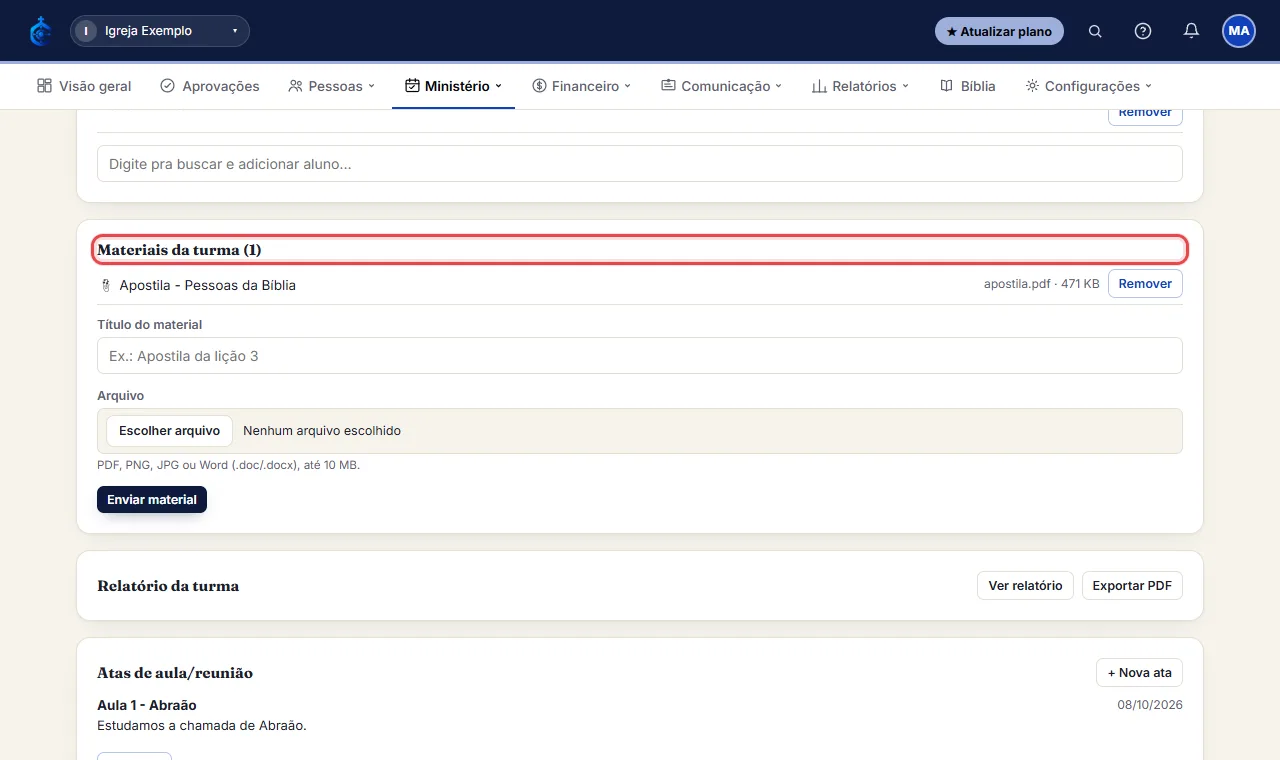The height and width of the screenshot is (760, 1280).
Task: Focus the Título do material field
Action: (640, 356)
